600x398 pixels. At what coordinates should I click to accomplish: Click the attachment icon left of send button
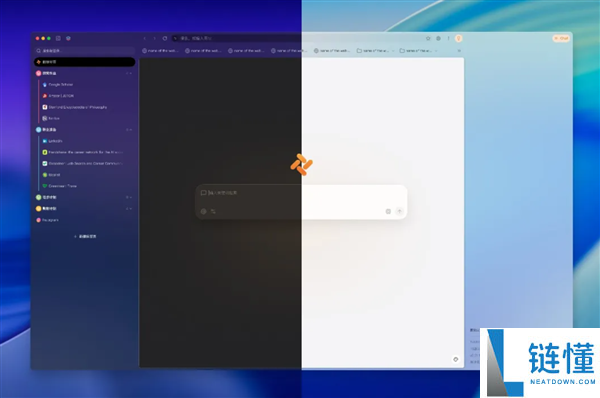pos(388,211)
